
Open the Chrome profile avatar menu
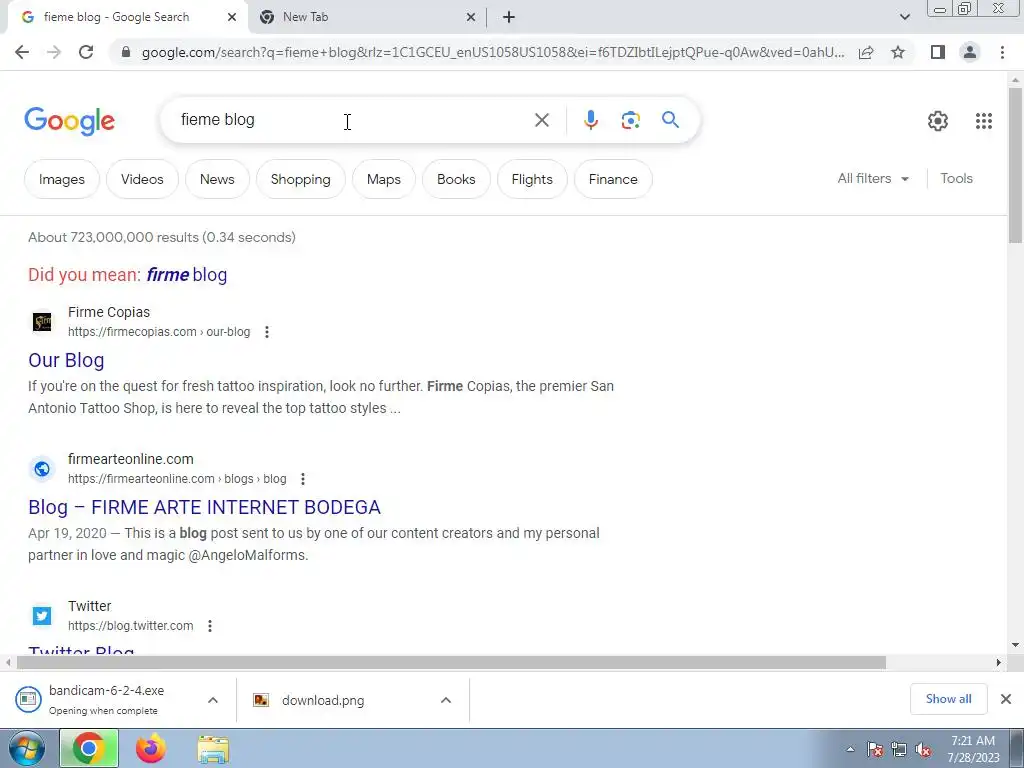tap(970, 52)
